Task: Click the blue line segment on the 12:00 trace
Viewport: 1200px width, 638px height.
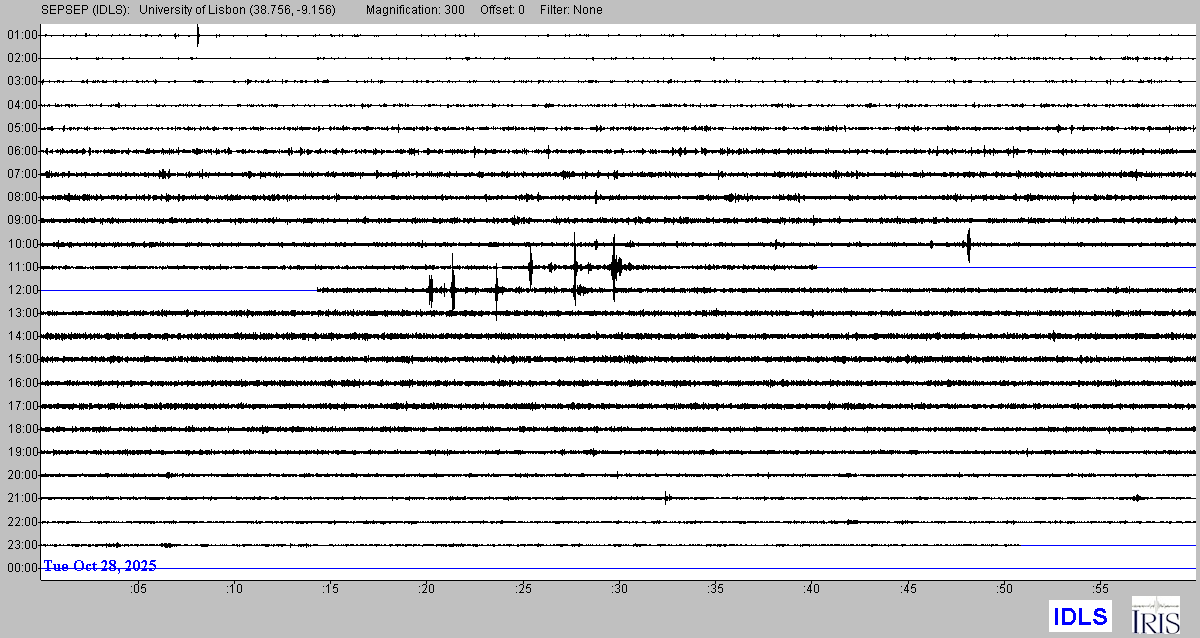Action: 180,290
